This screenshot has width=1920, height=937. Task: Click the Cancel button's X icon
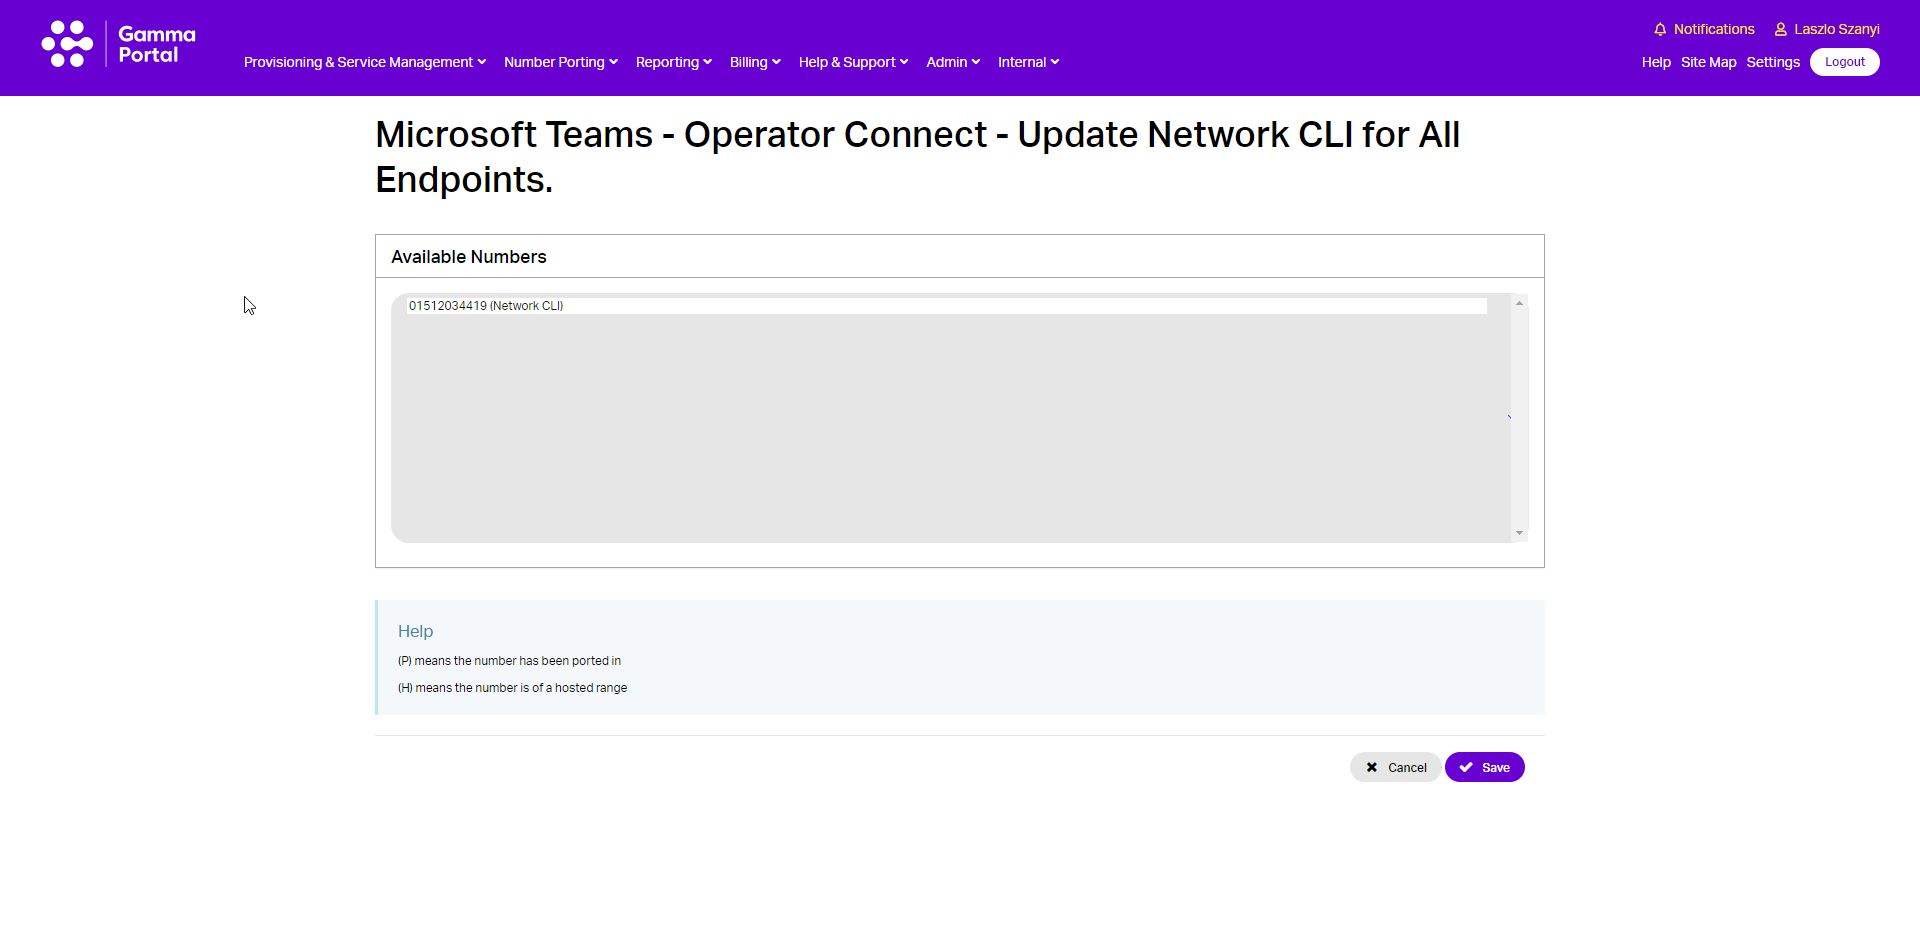pos(1372,767)
